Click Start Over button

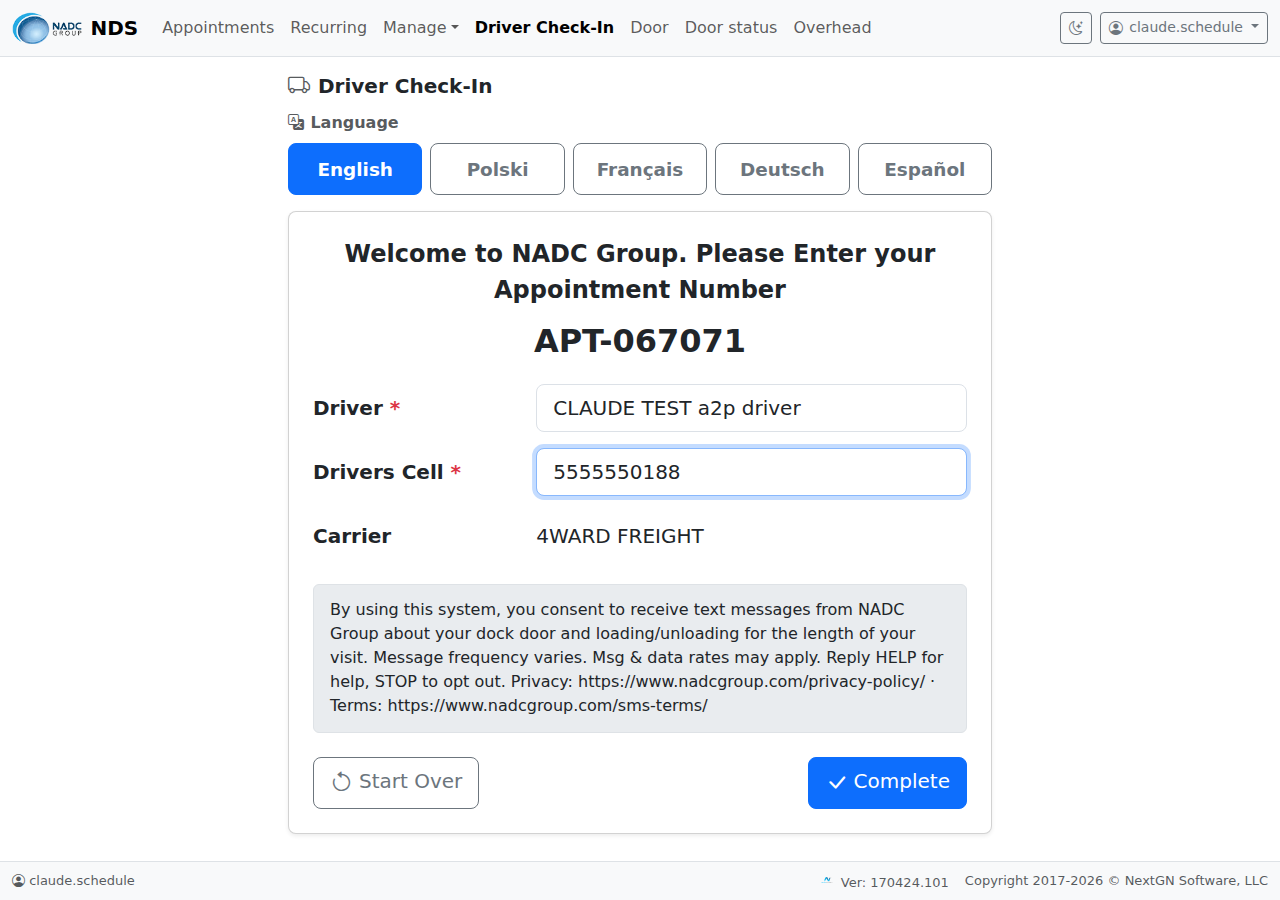coord(396,782)
